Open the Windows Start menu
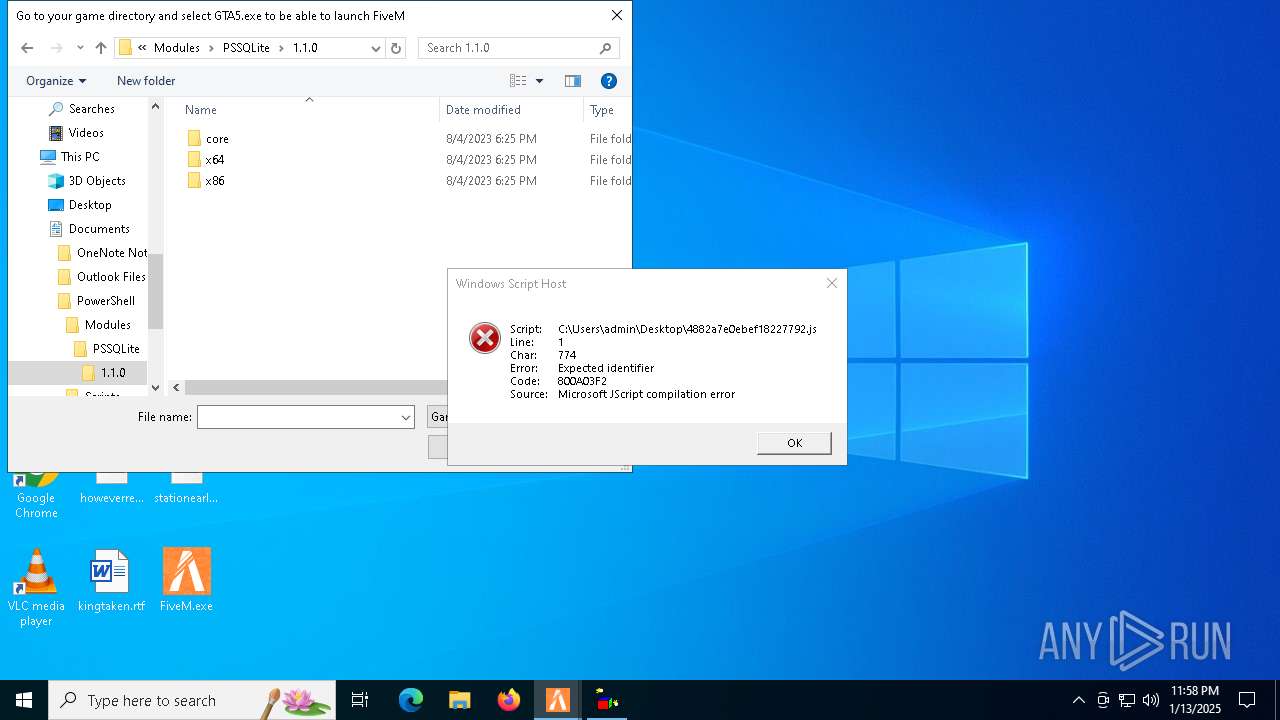This screenshot has width=1280, height=720. (x=24, y=700)
